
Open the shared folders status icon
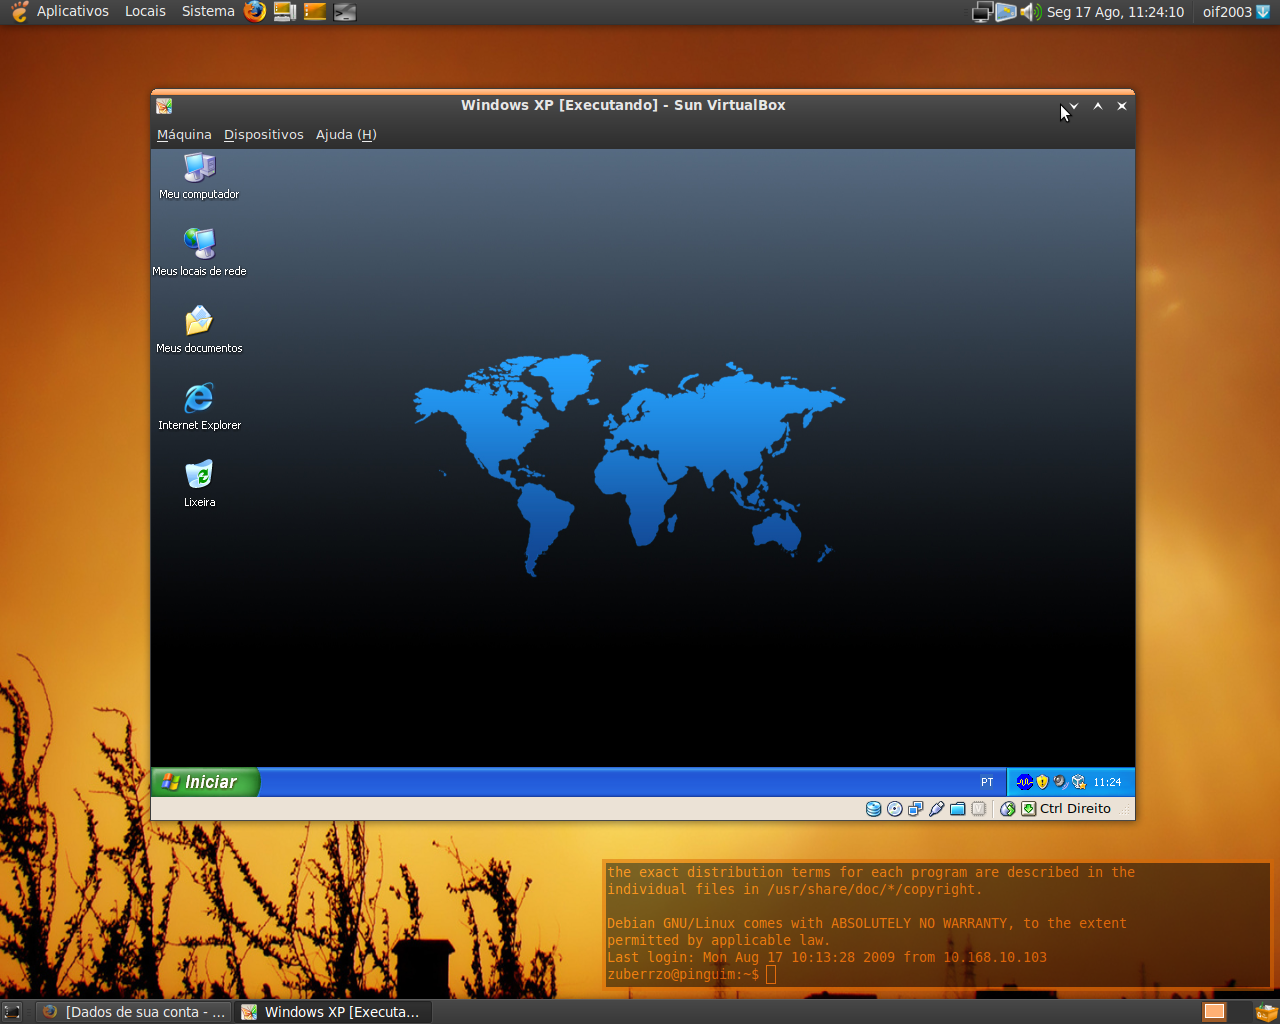click(957, 809)
